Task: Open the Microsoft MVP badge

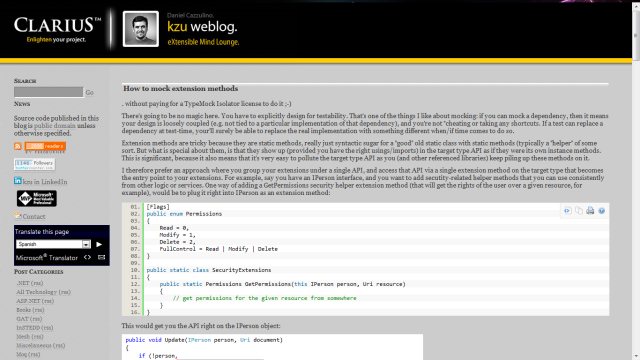Action: point(37,198)
